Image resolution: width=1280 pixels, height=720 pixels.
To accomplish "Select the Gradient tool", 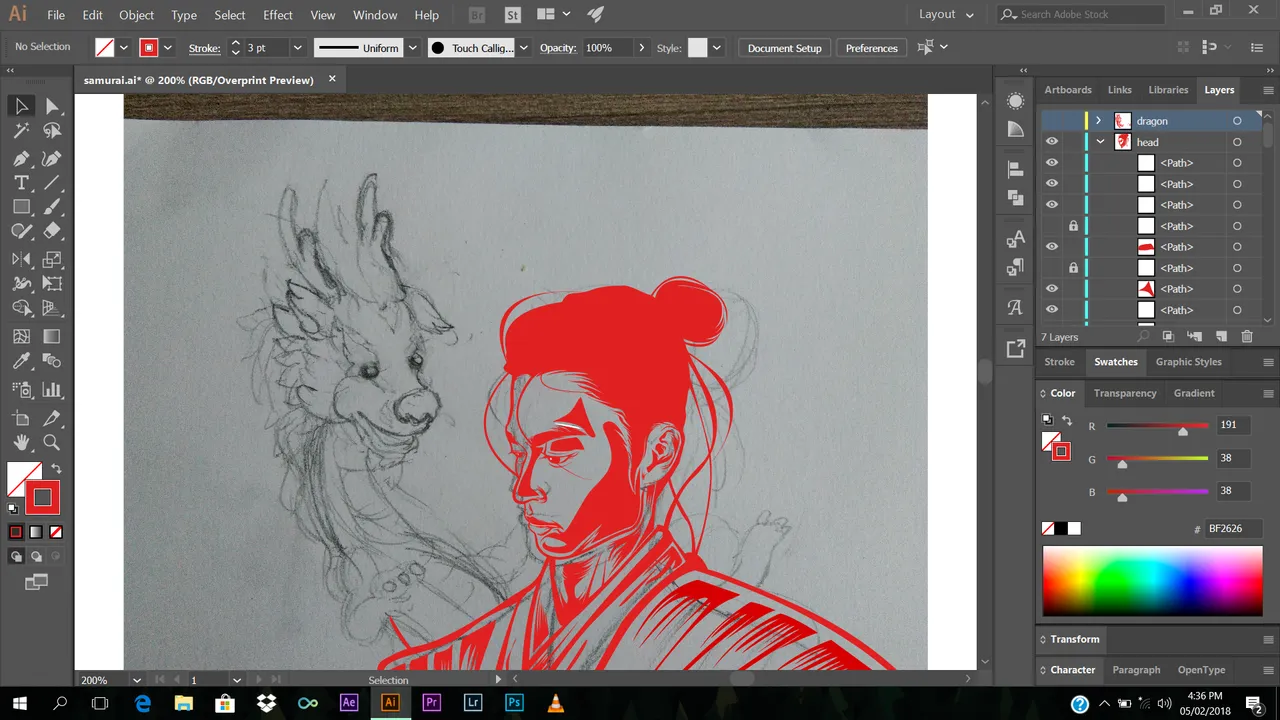I will click(x=52, y=337).
